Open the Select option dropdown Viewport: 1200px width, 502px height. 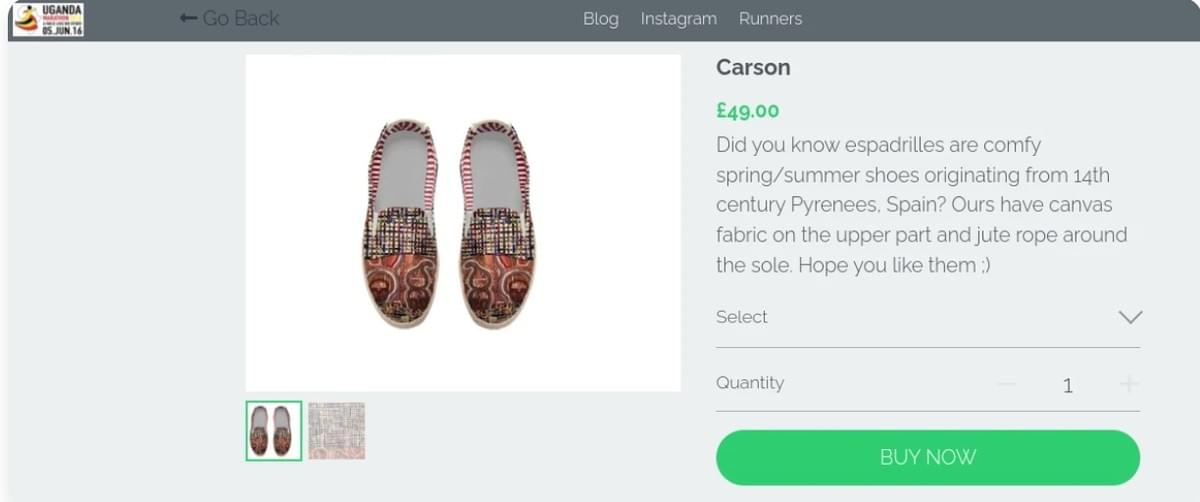click(928, 318)
